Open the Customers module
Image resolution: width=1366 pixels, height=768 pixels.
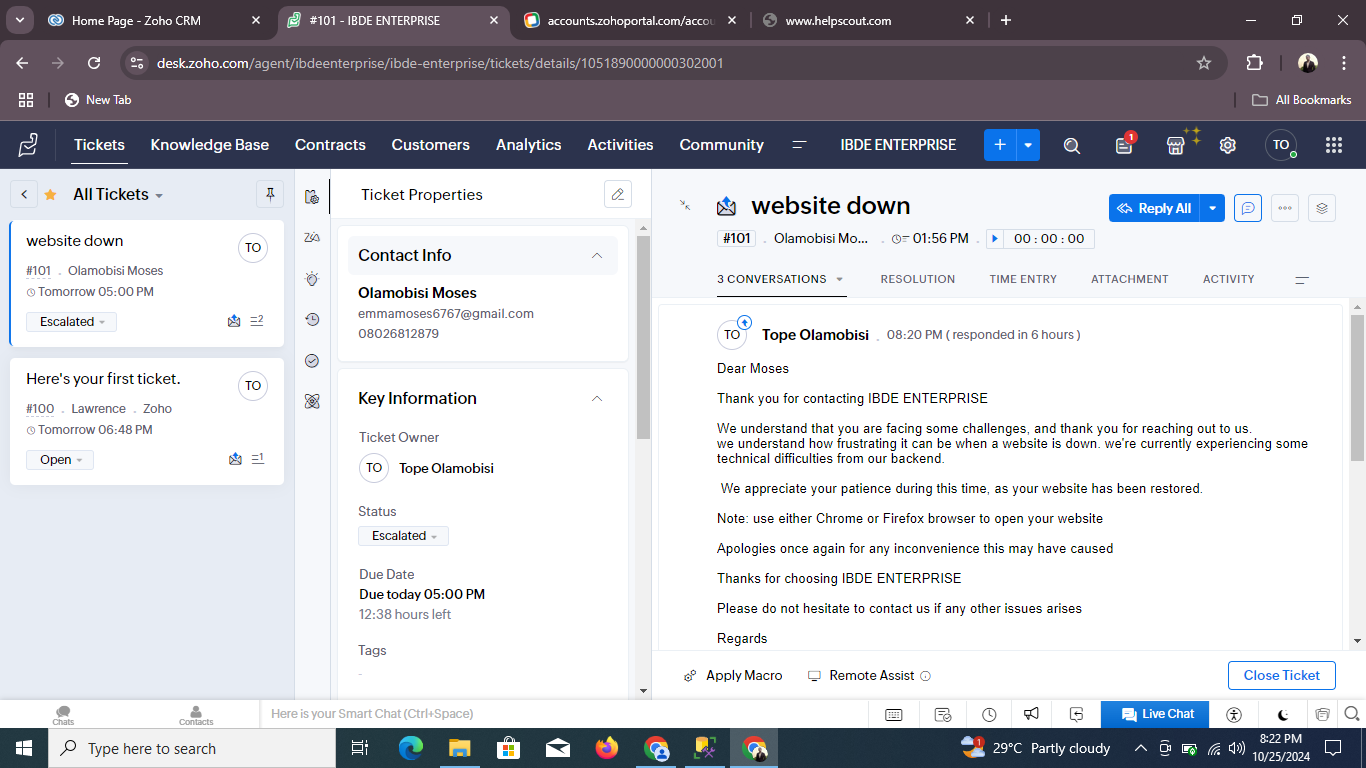[x=431, y=145]
